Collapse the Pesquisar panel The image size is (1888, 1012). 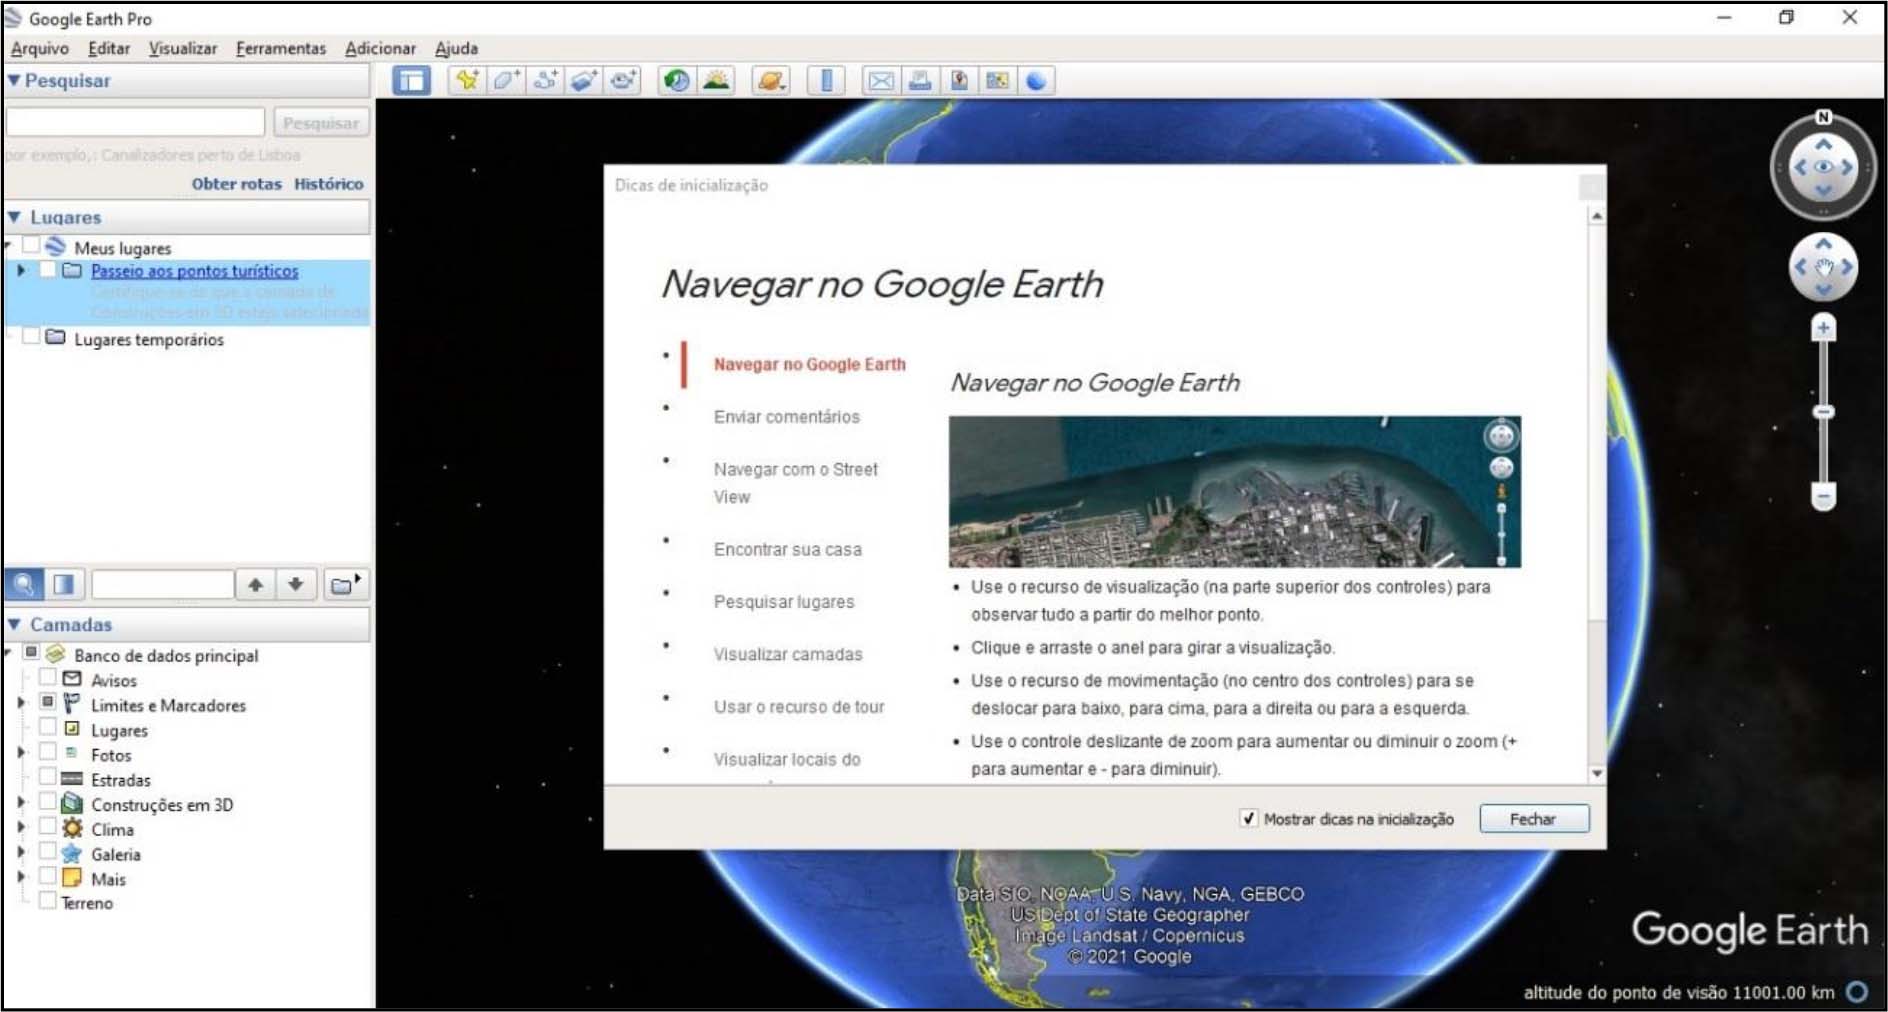14,80
